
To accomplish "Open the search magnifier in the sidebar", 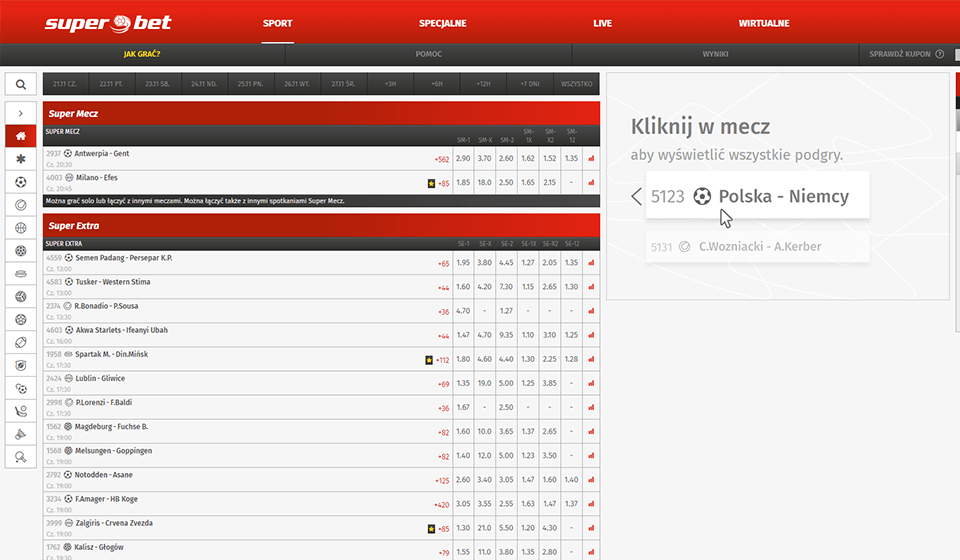I will pos(21,84).
